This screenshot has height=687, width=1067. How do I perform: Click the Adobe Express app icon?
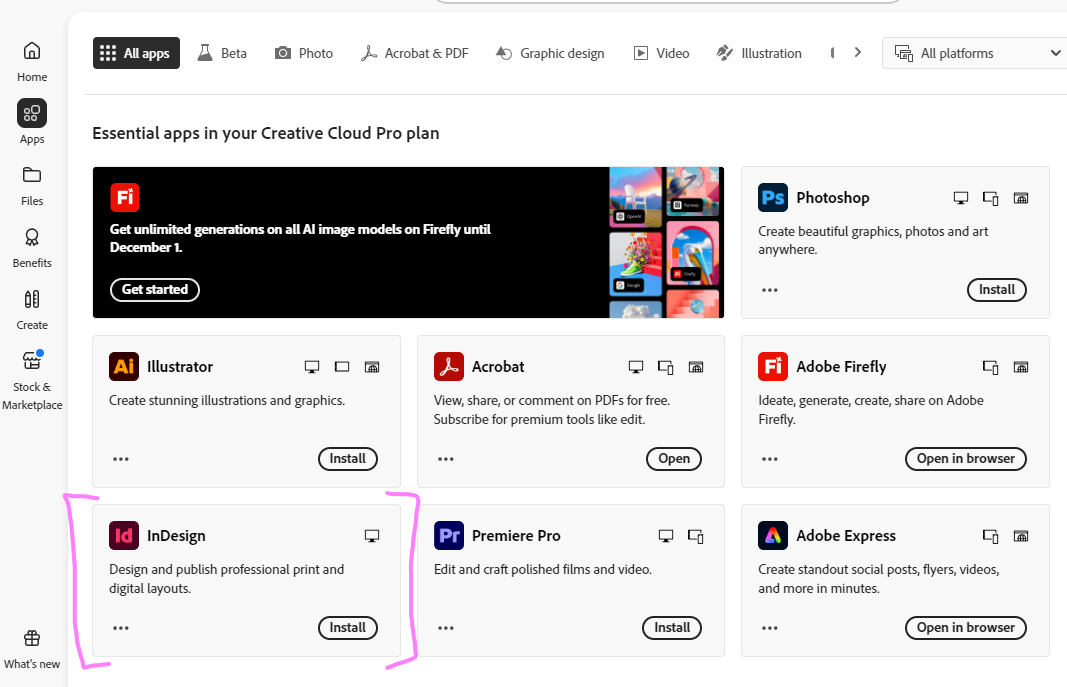772,536
